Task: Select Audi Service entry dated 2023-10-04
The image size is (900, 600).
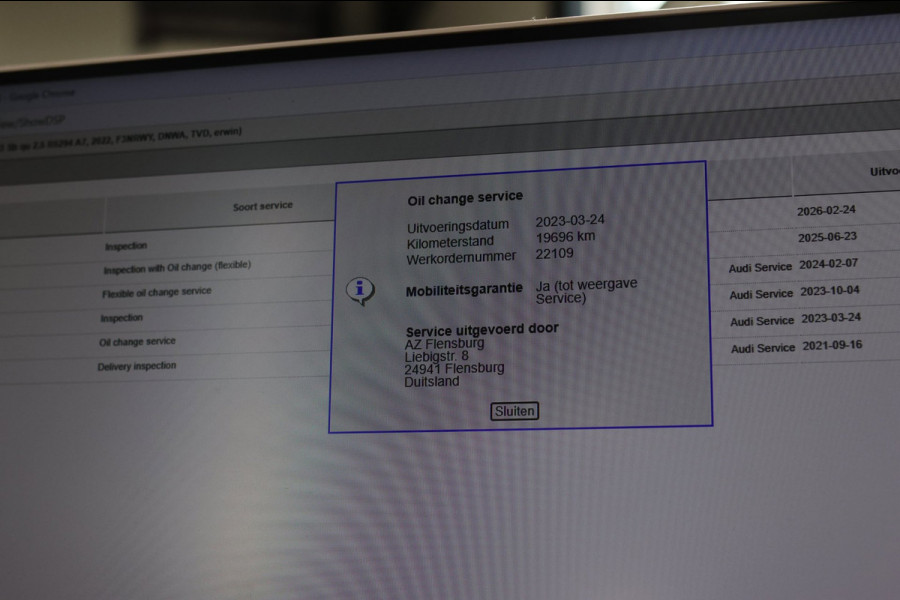Action: [794, 292]
